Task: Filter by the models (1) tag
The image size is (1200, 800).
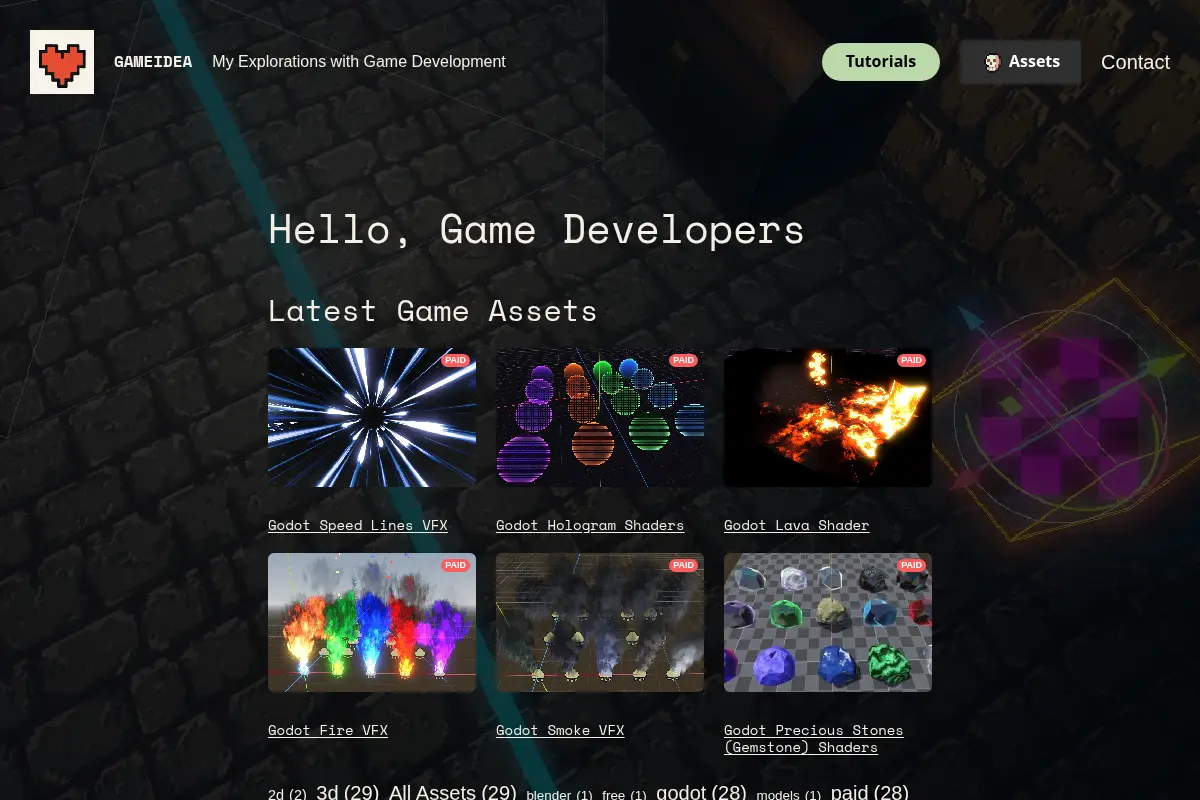Action: [789, 794]
